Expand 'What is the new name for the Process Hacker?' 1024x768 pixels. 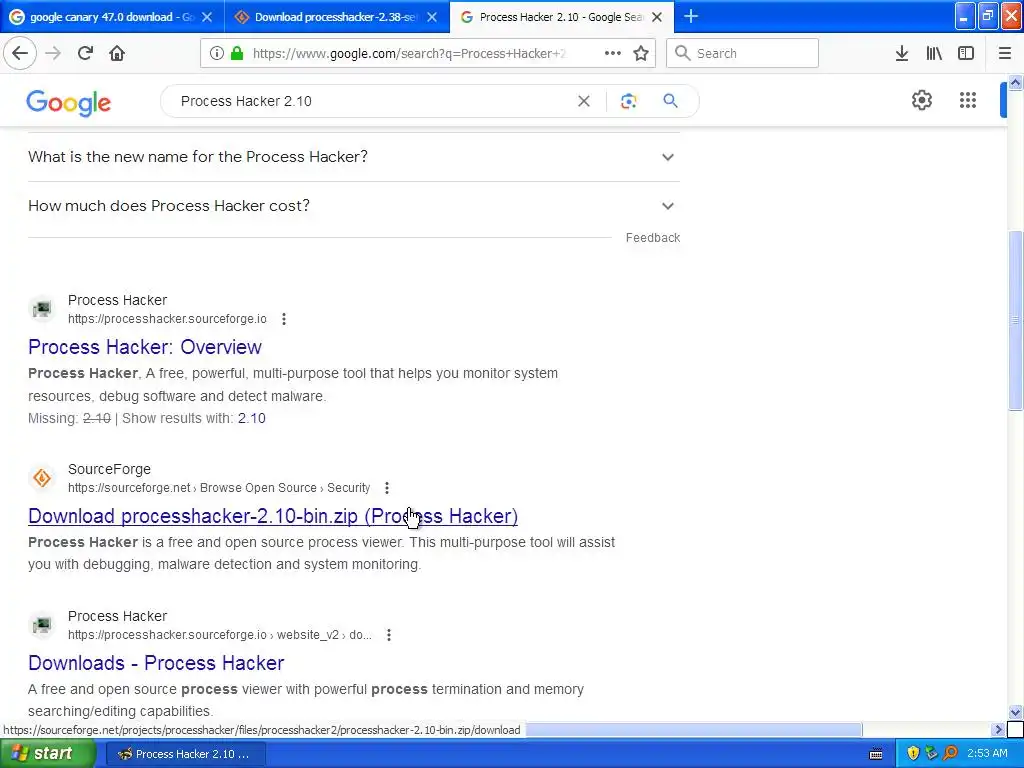(353, 157)
